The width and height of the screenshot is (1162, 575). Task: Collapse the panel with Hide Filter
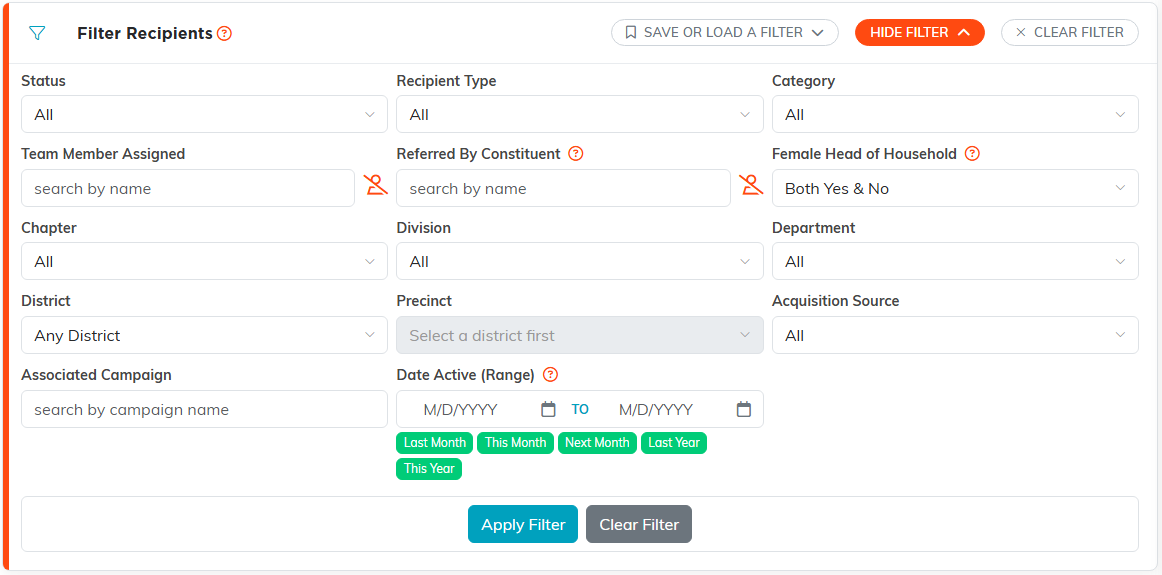click(x=920, y=33)
